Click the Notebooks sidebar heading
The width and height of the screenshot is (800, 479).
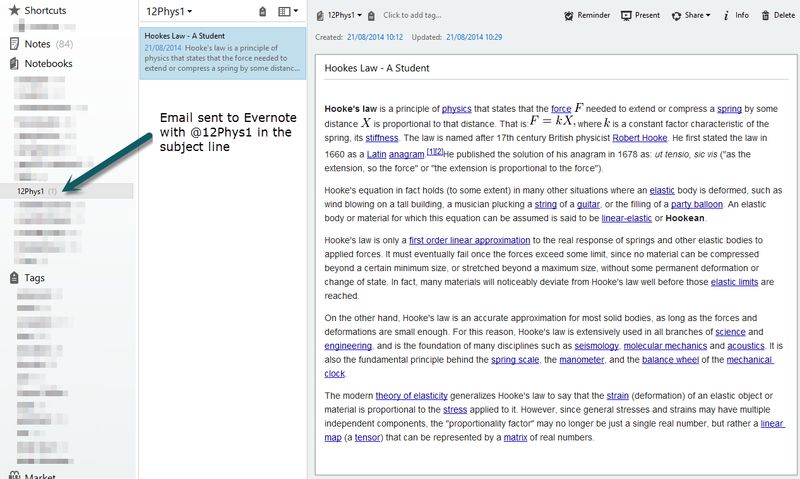[48, 63]
